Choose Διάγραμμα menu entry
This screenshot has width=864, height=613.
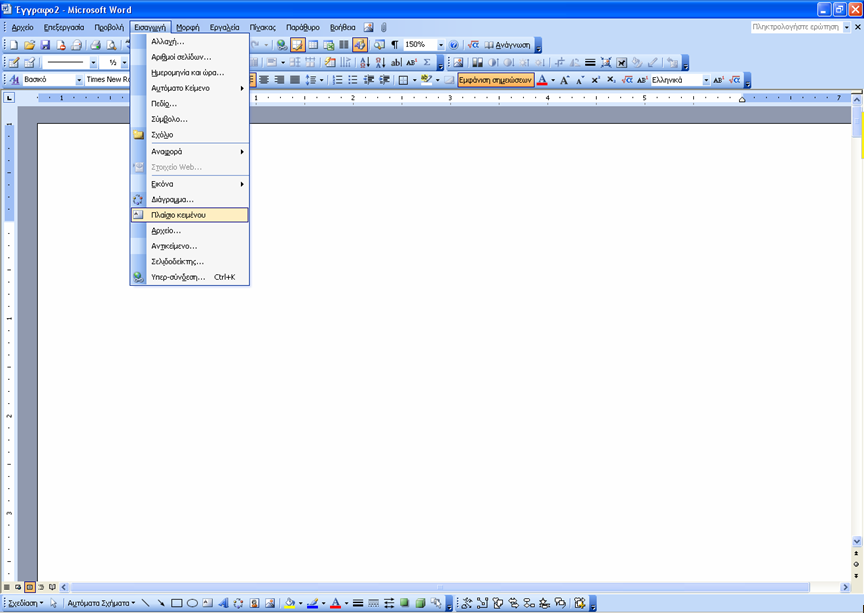(x=190, y=200)
